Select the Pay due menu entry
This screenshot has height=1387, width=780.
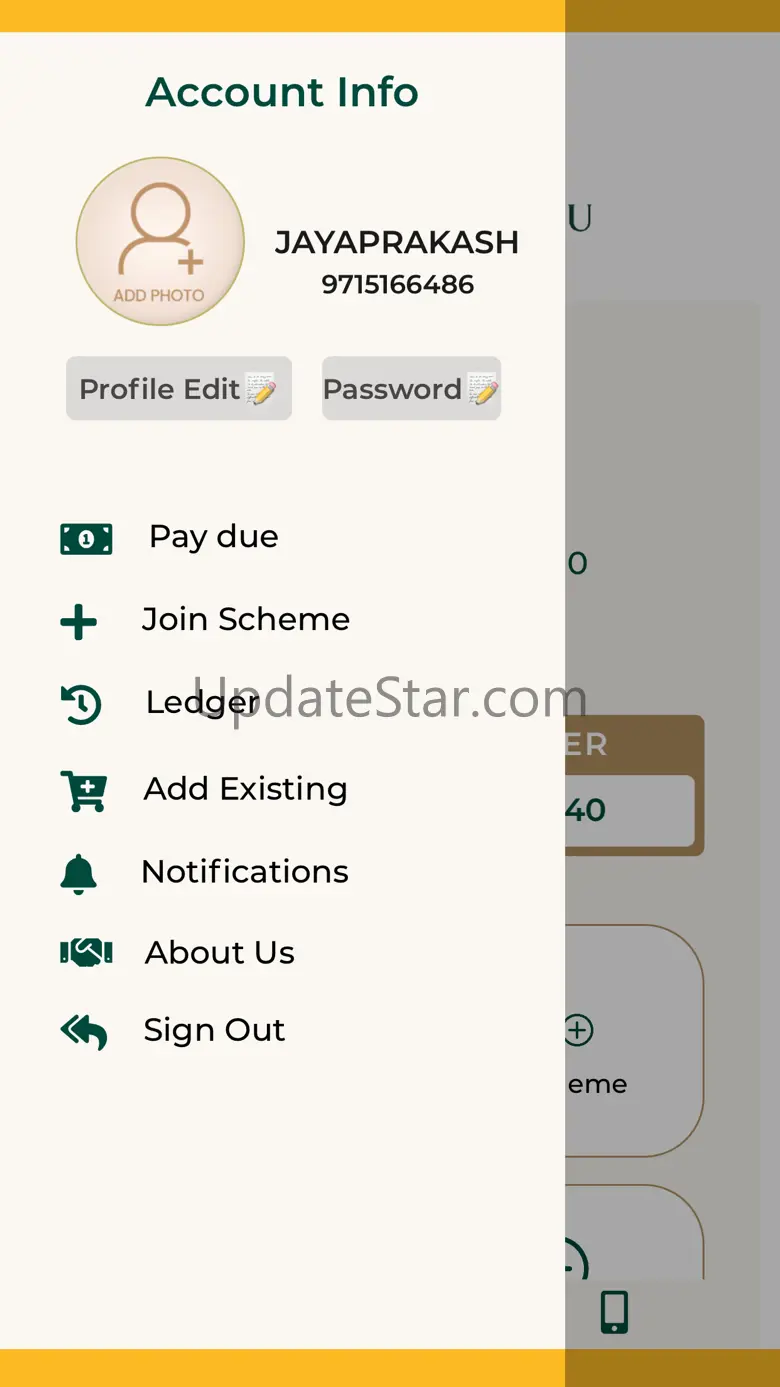point(213,537)
